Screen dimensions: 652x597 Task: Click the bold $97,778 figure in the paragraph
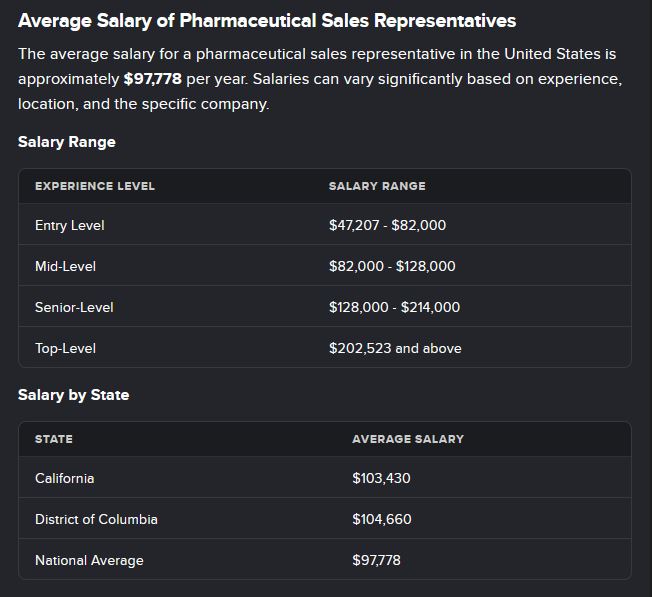click(x=152, y=78)
